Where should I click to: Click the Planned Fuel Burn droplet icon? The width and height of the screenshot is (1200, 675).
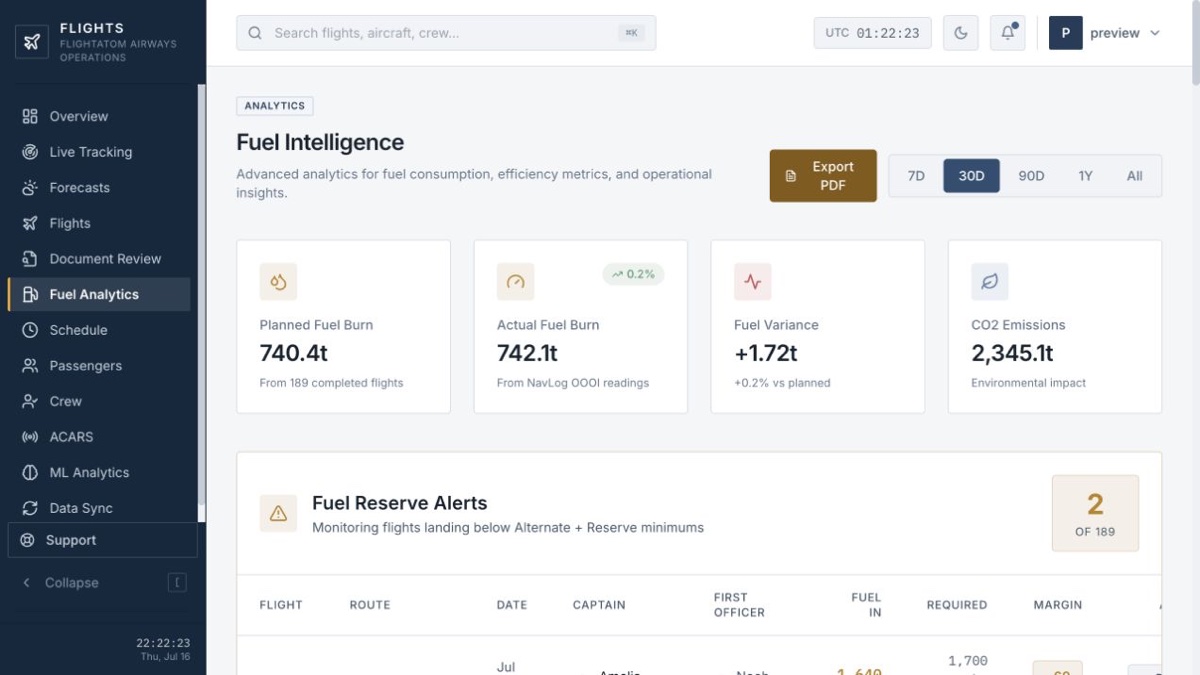tap(278, 282)
